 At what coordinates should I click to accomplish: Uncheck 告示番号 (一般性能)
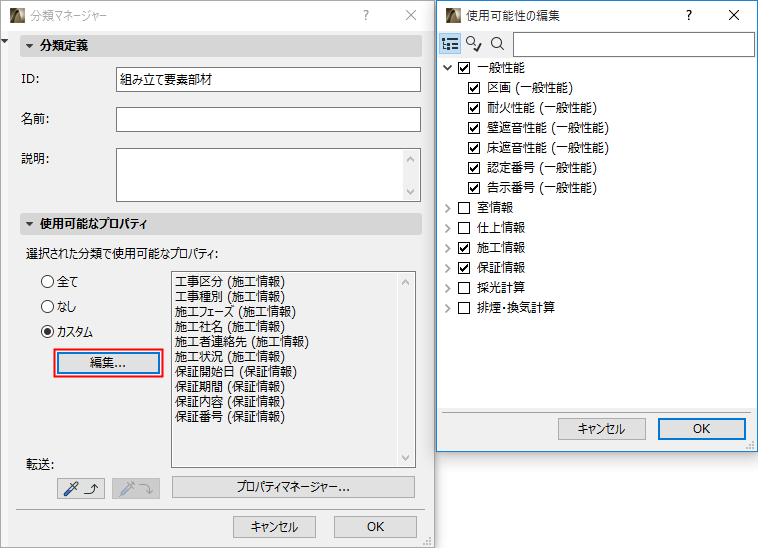474,187
